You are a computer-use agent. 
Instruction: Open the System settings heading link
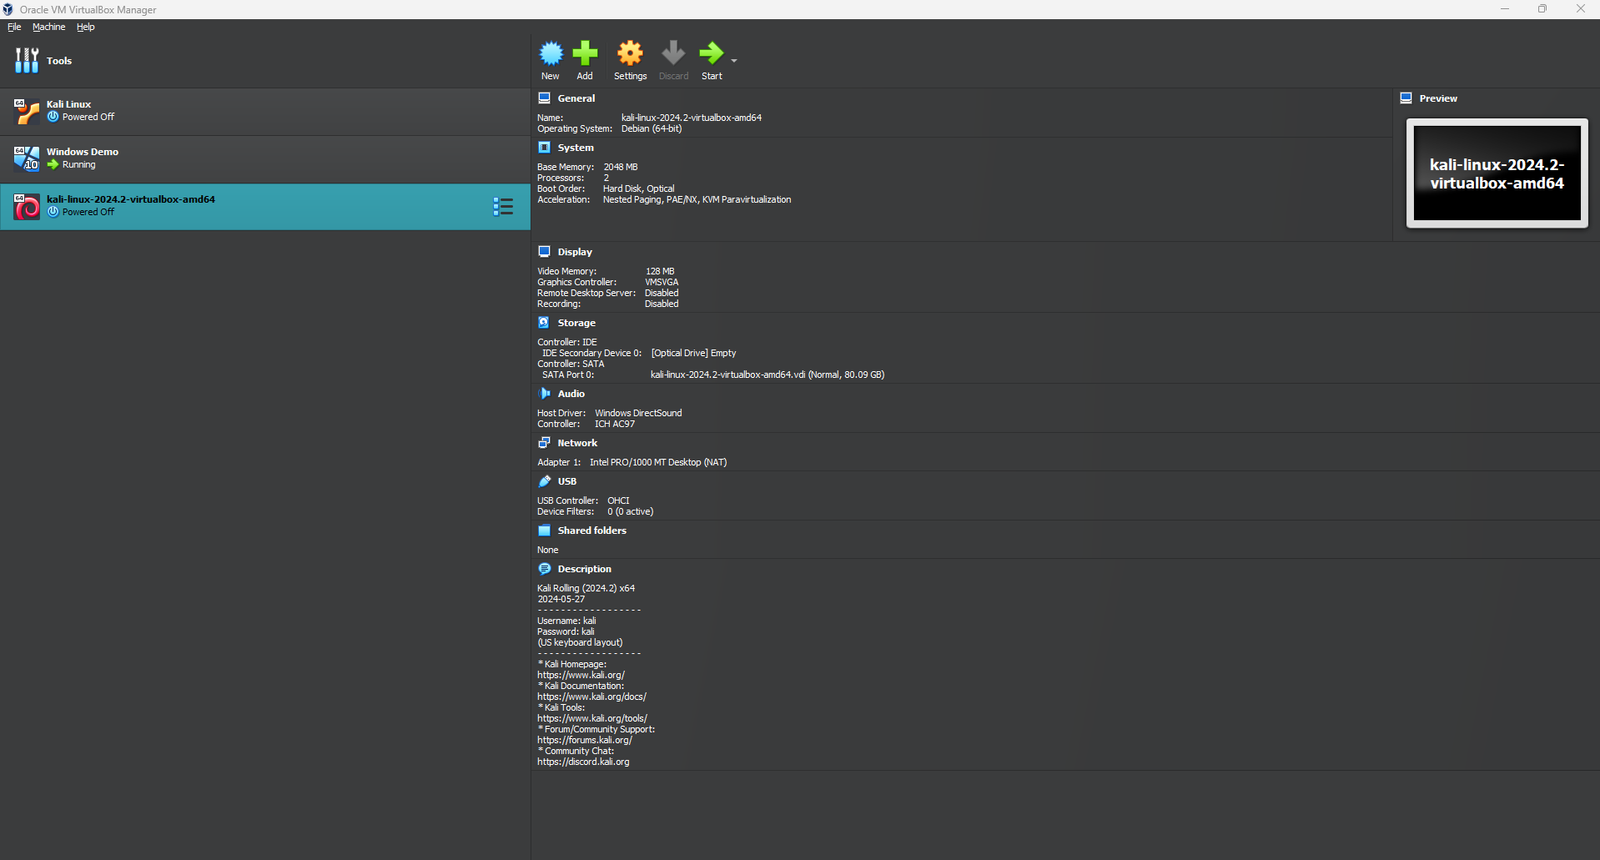coord(575,147)
